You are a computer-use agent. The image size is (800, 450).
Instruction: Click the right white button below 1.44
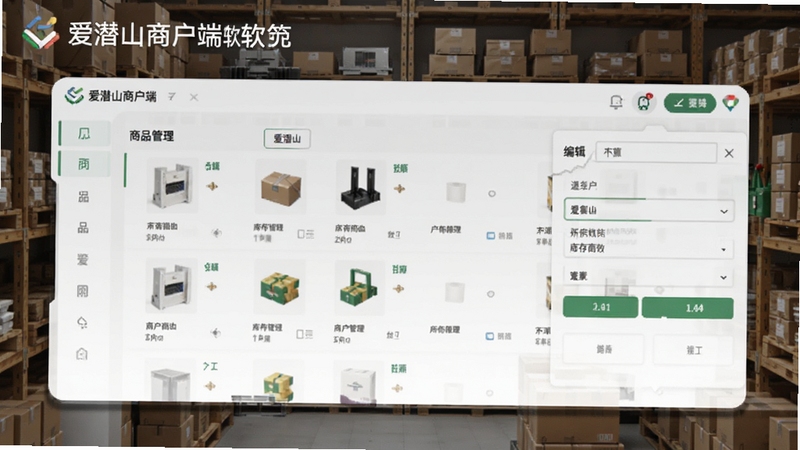[693, 350]
